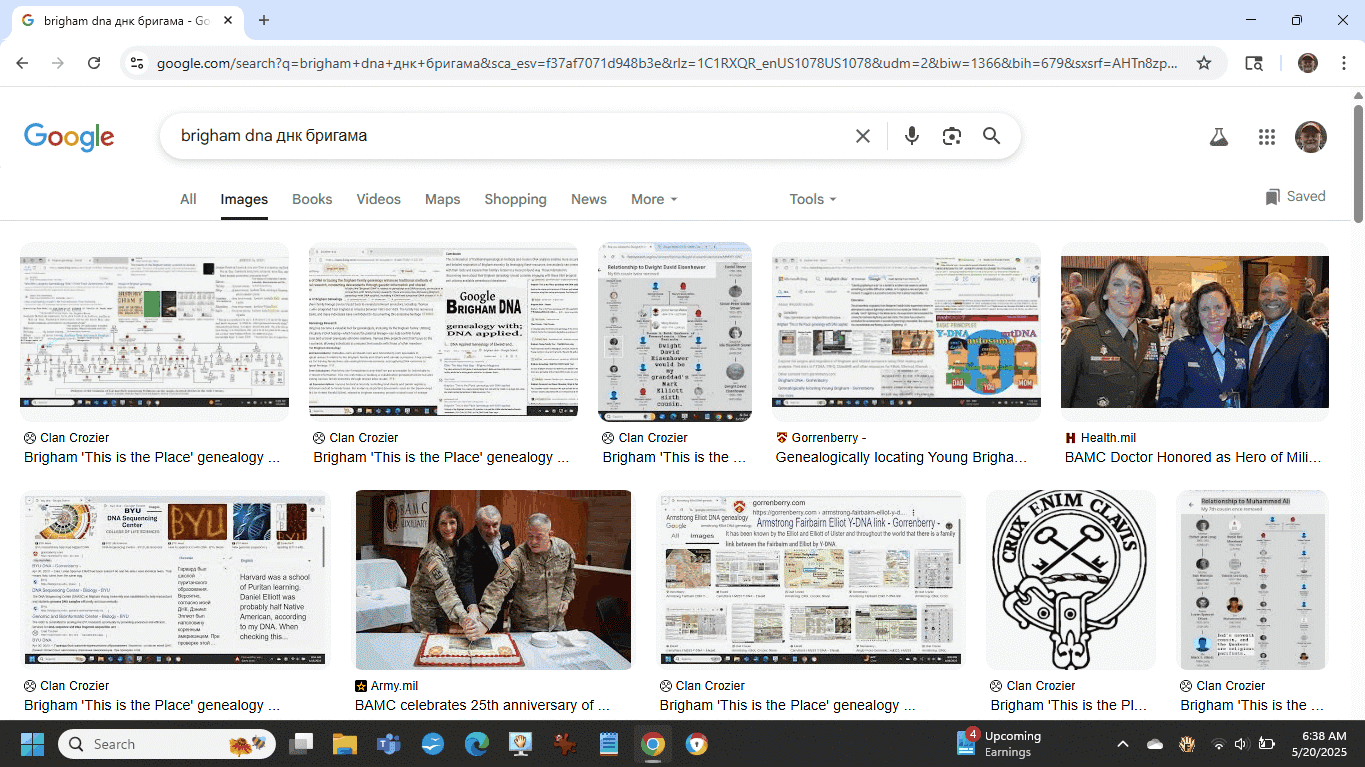Screen dimensions: 1365x767
Task: Open the Relationship to Muhammad Ali thumbnail
Action: [1254, 579]
